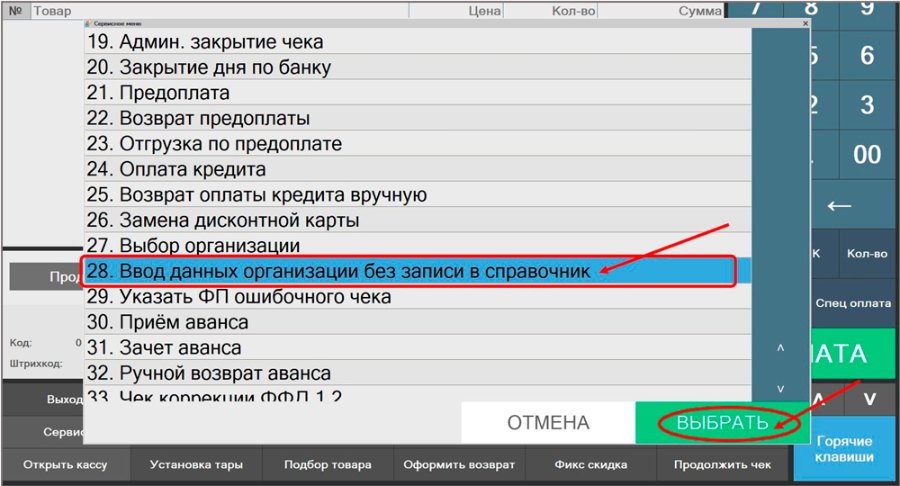The image size is (900, 486).
Task: Click Спец оплата button
Action: point(853,303)
